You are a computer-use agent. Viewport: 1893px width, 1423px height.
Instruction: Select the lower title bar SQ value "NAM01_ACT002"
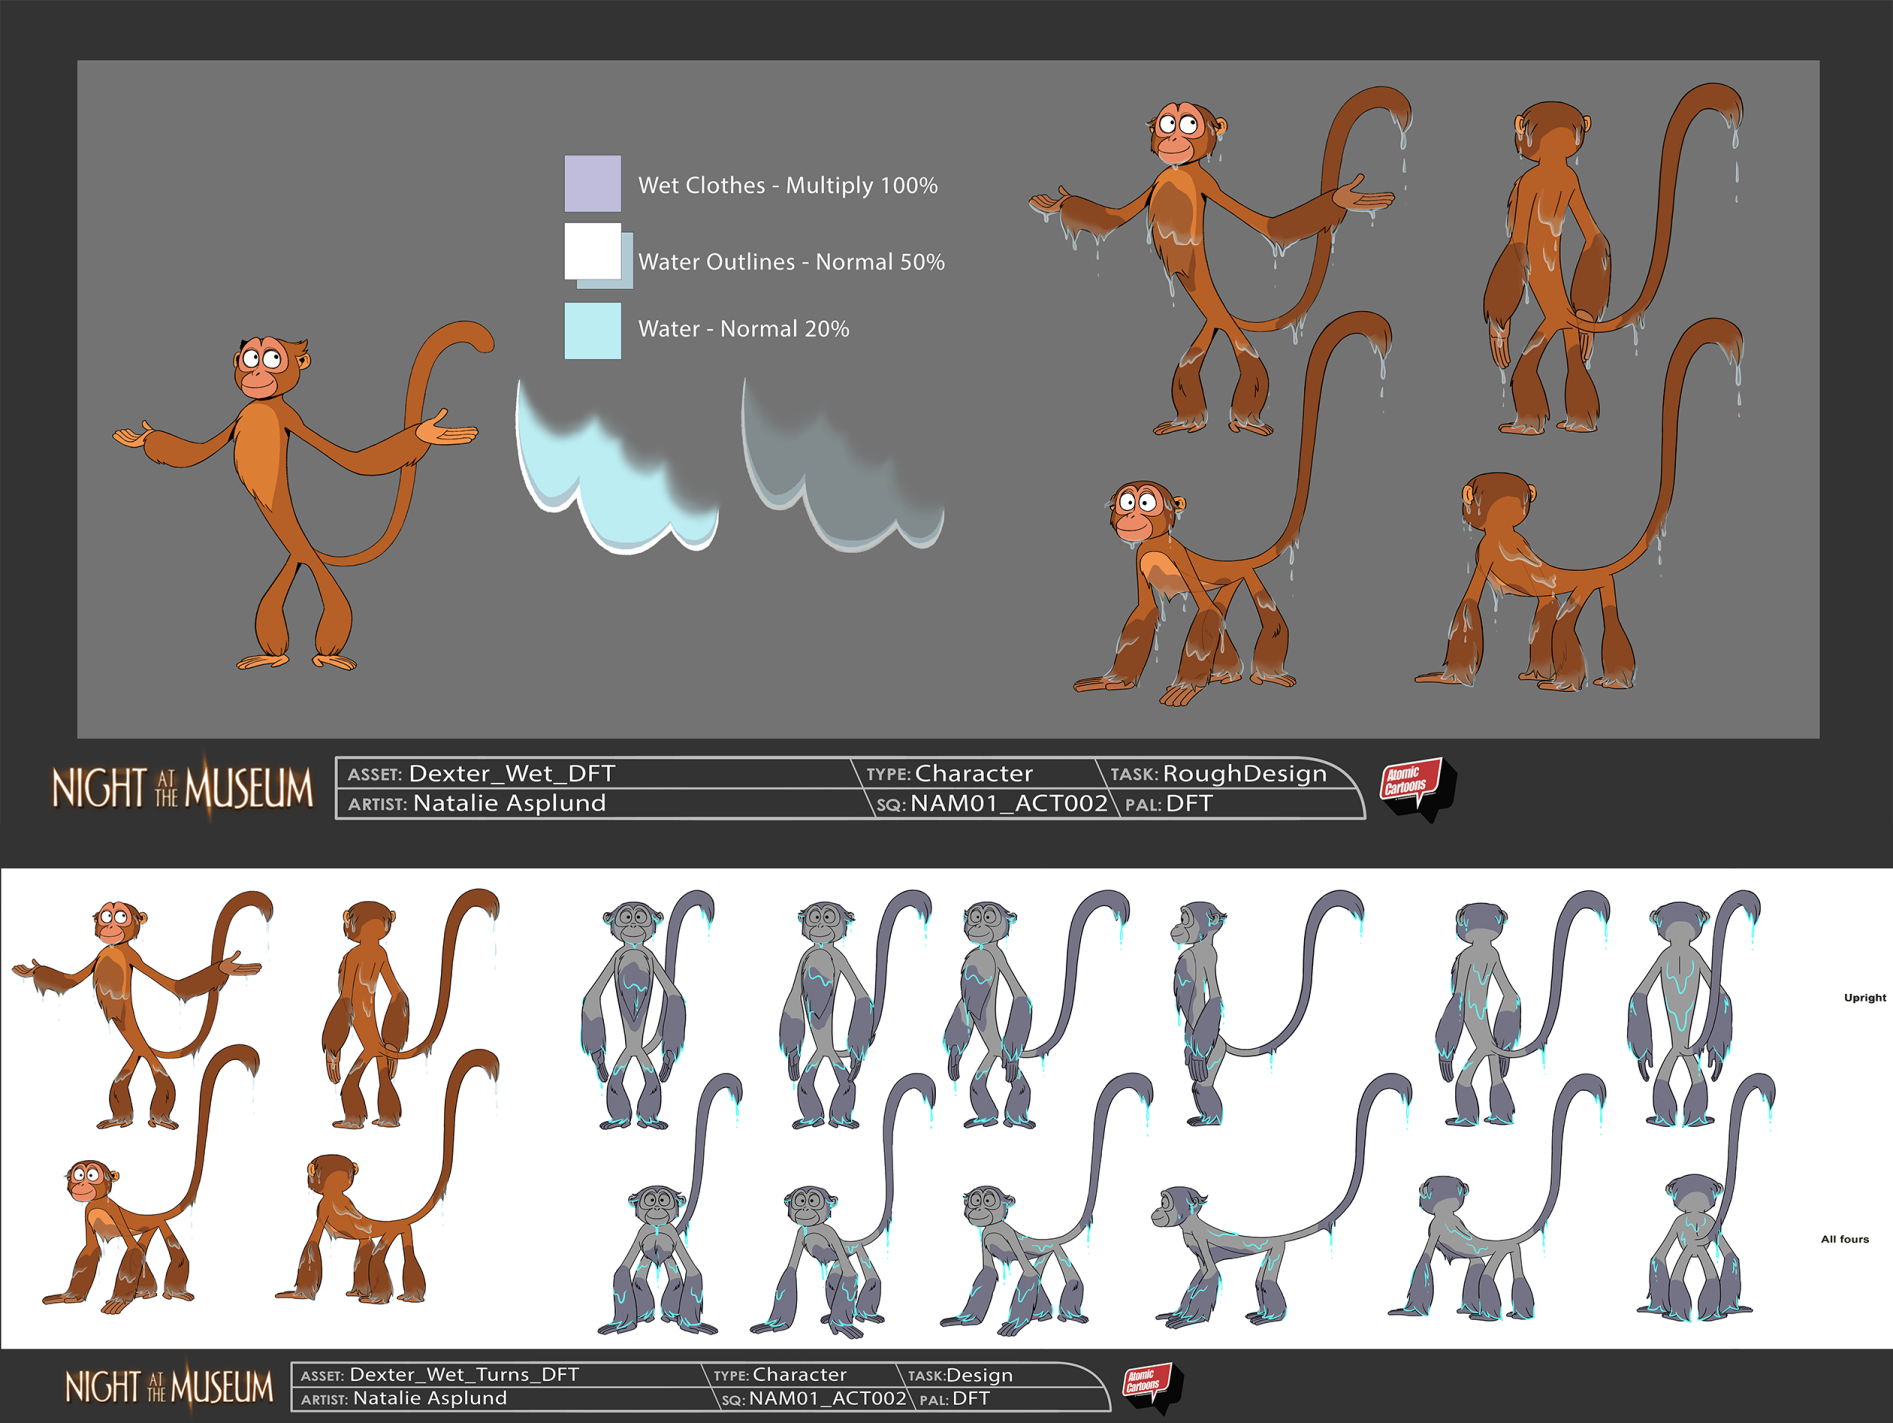point(827,1399)
